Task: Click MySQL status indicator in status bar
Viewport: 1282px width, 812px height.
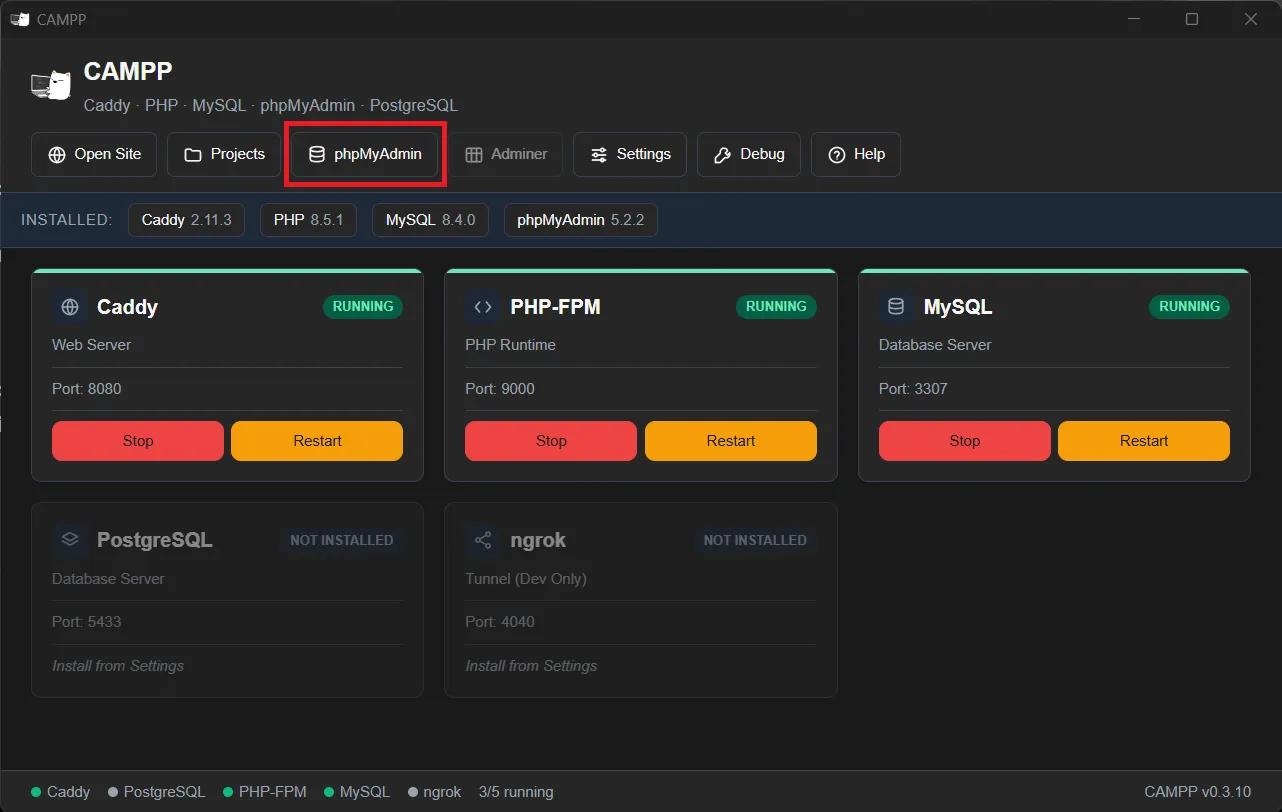Action: pos(357,792)
